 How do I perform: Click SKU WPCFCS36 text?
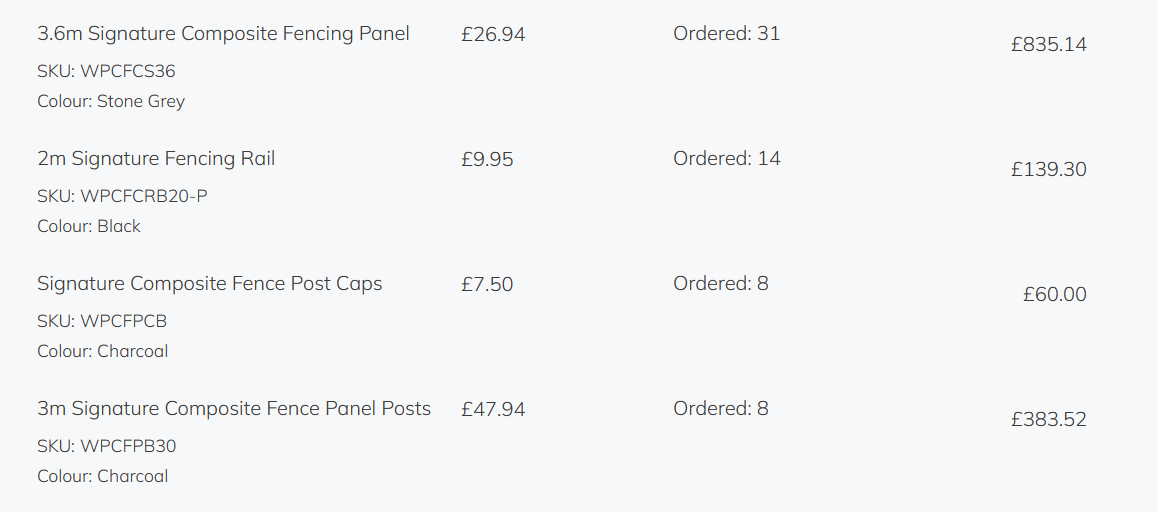click(106, 72)
